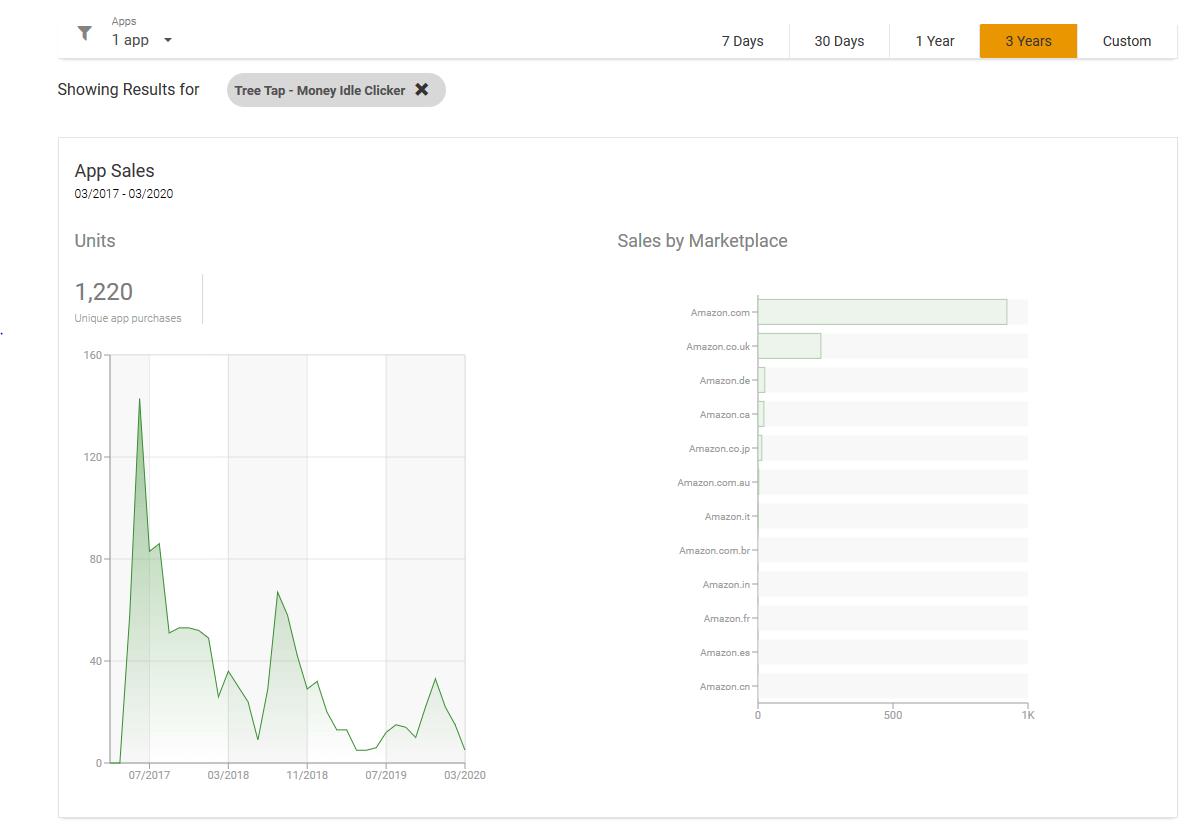Screen dimensions: 1189x824
Task: Click the Amazon.cn marketplace row
Action: point(892,686)
